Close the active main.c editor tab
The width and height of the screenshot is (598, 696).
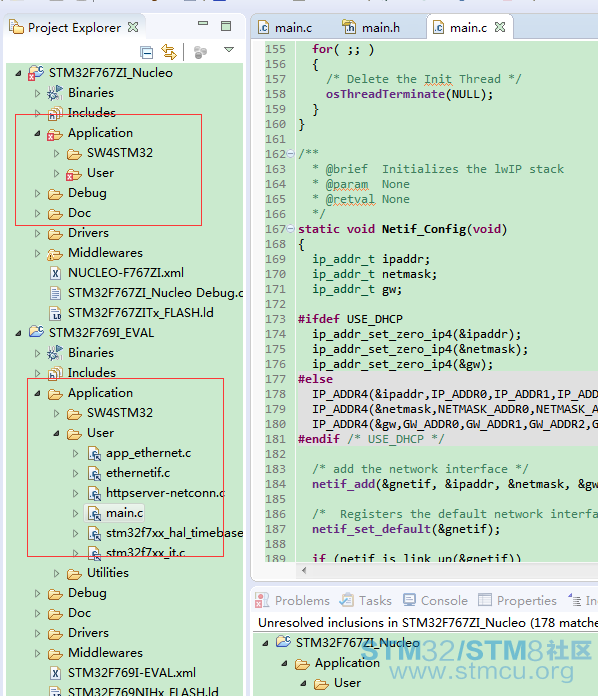[500, 27]
